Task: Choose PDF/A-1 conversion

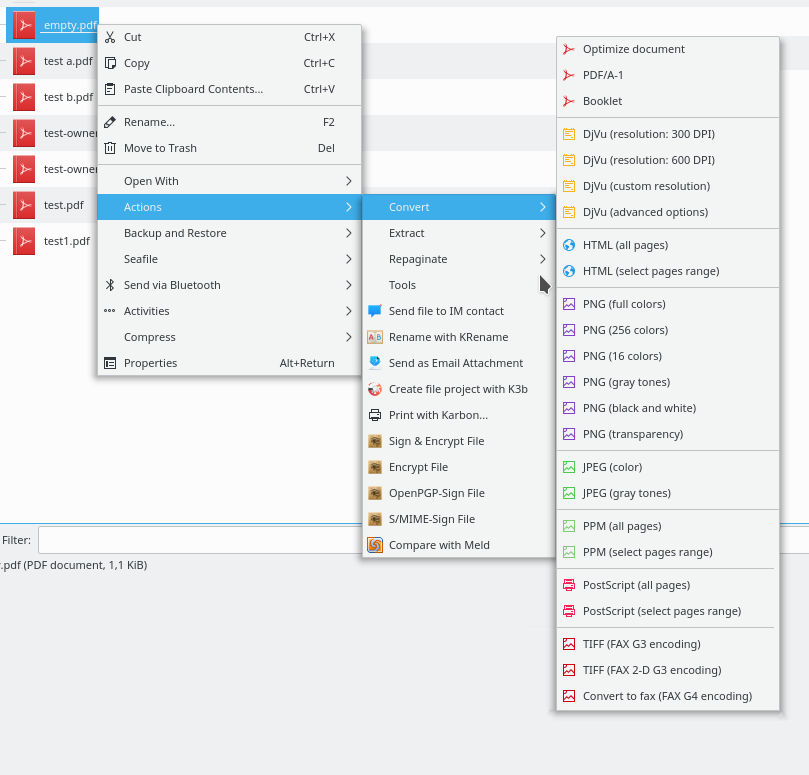Action: pos(668,75)
